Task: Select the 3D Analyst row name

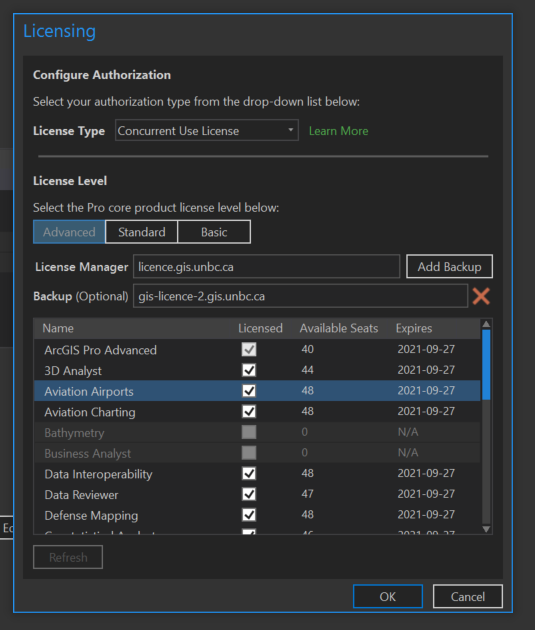Action: click(73, 371)
